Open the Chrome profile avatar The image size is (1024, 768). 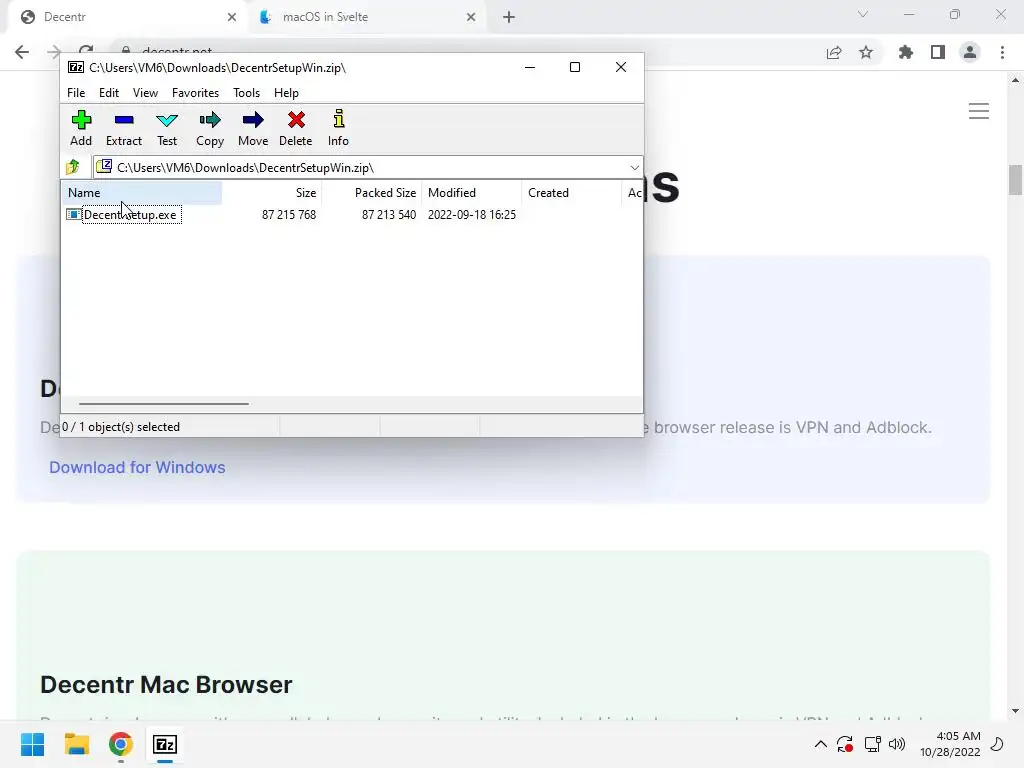[970, 52]
